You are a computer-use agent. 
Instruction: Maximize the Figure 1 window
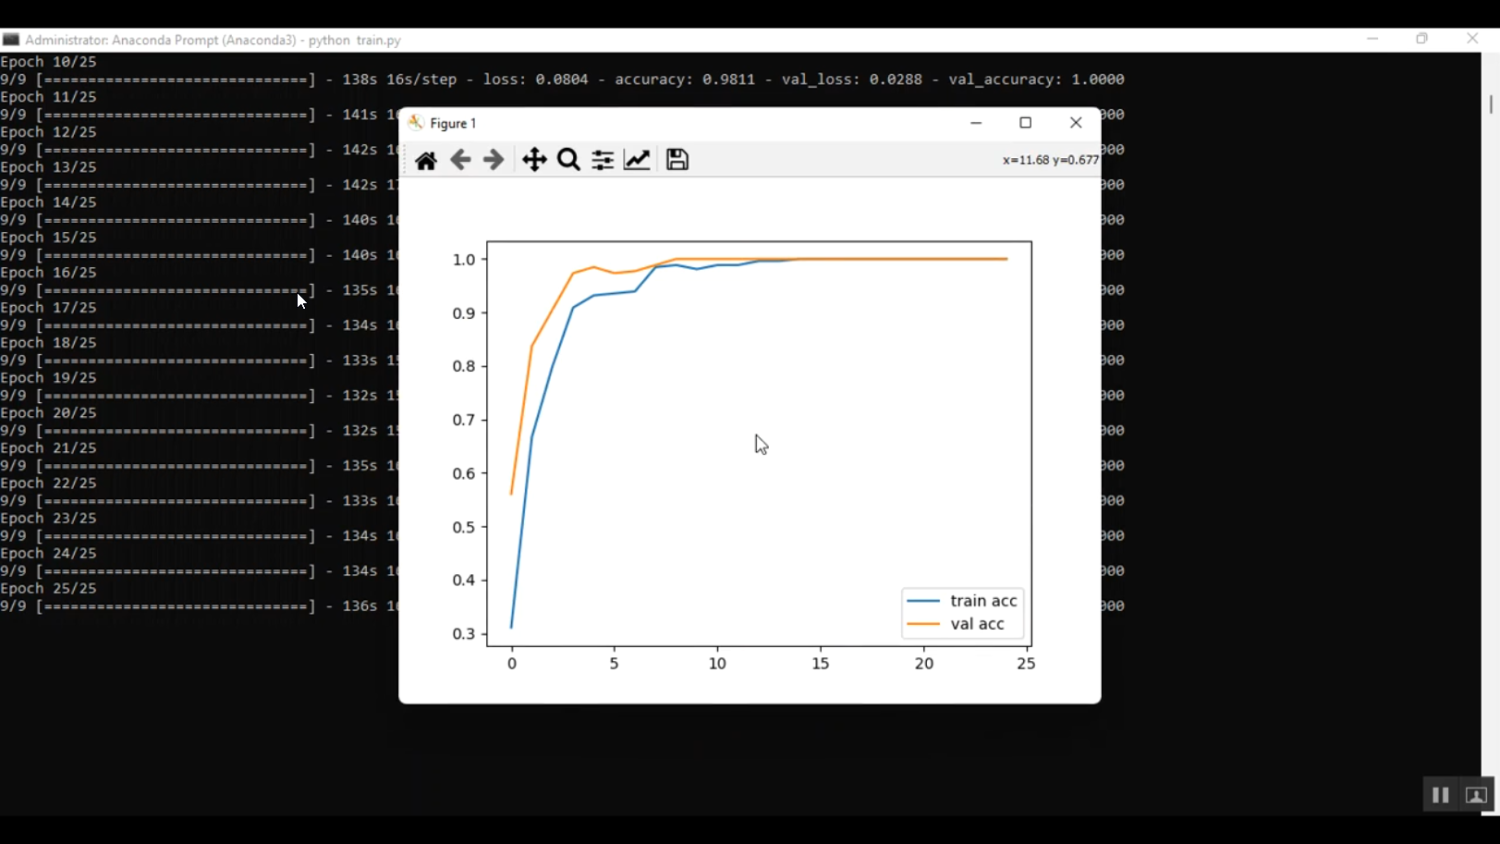[1025, 123]
